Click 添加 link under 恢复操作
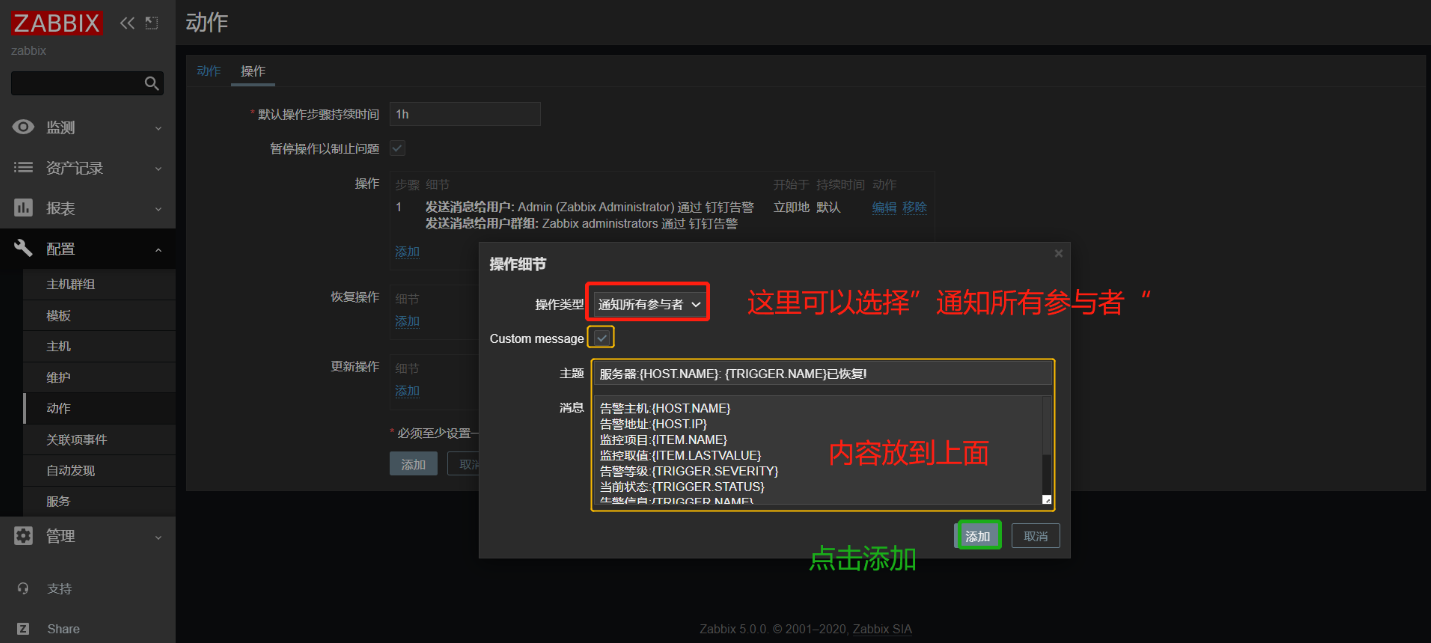1431x643 pixels. pos(407,321)
